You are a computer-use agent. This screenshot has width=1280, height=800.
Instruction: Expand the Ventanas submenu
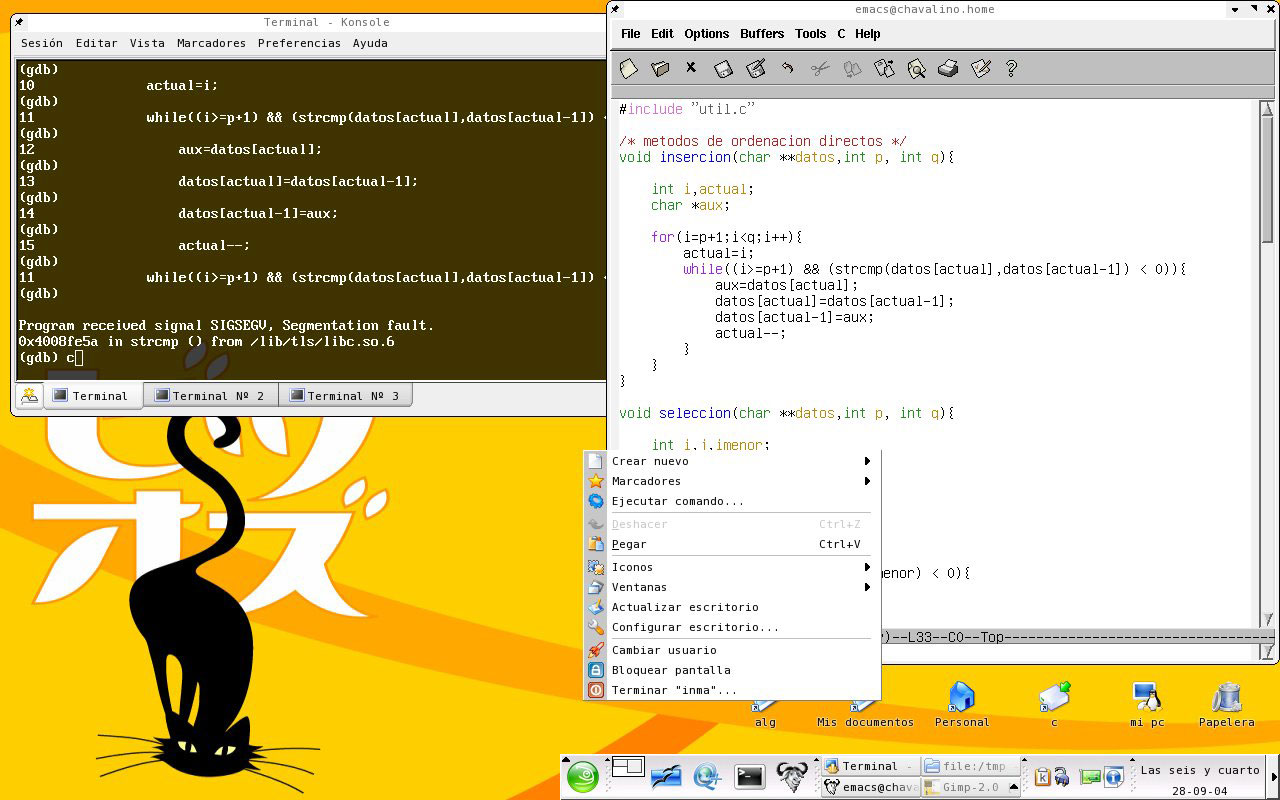732,587
